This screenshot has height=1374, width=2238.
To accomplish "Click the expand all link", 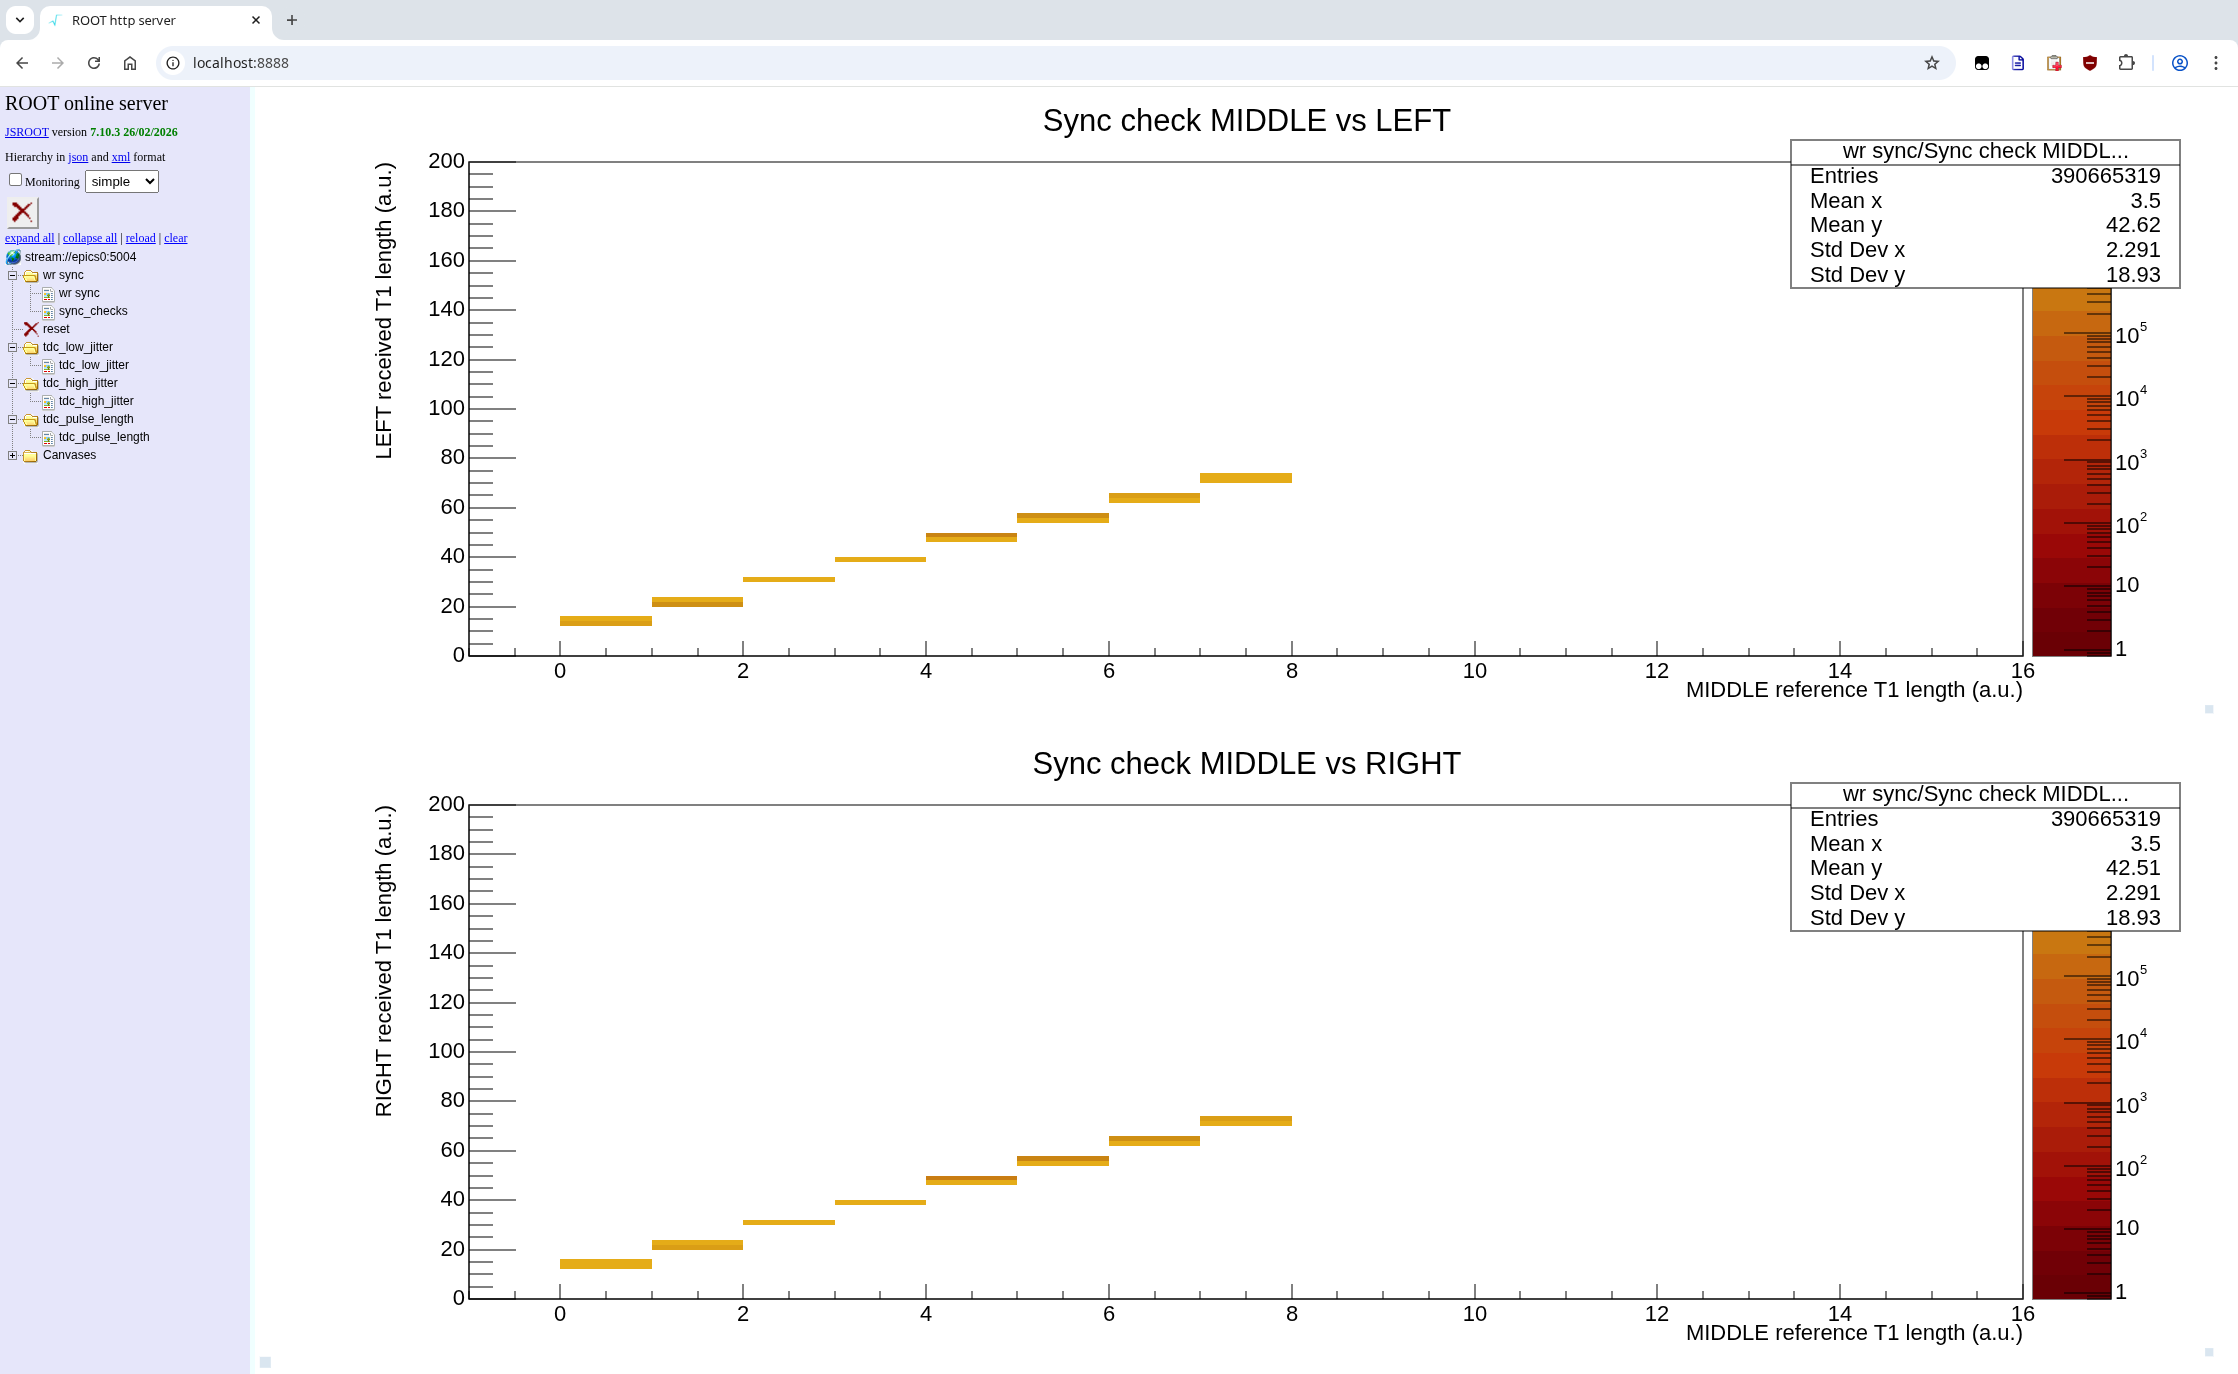I will pyautogui.click(x=30, y=238).
